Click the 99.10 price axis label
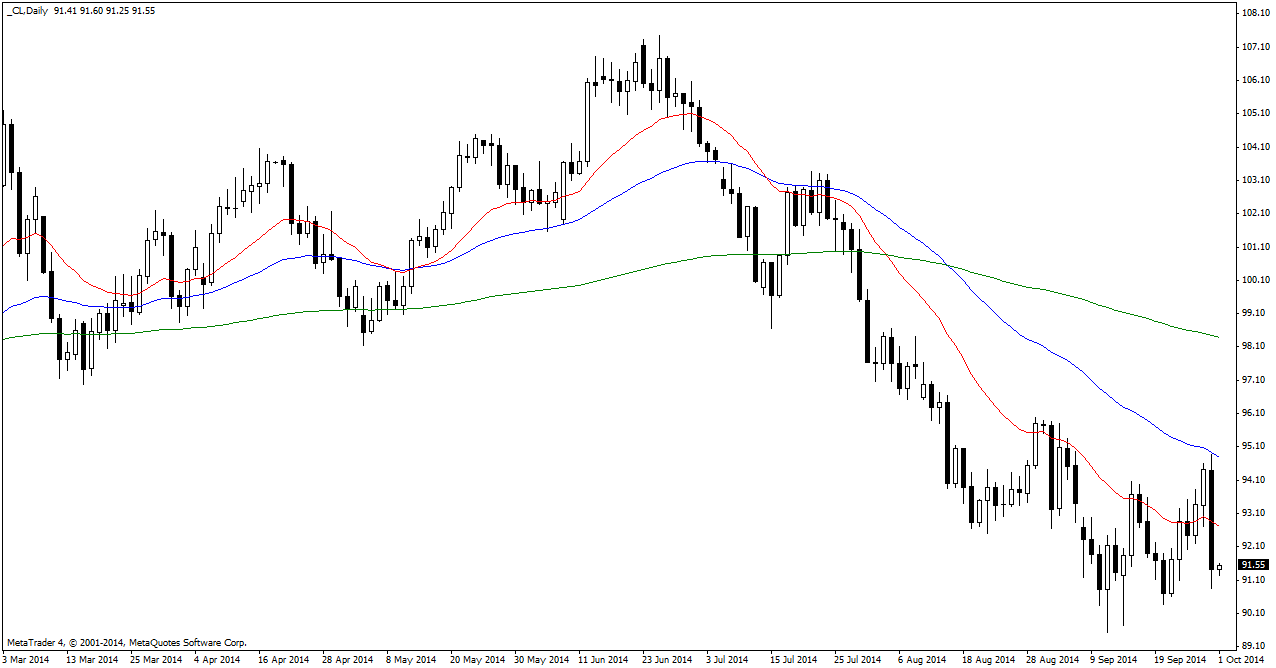Screen dimensions: 1276x668 [x=1255, y=313]
